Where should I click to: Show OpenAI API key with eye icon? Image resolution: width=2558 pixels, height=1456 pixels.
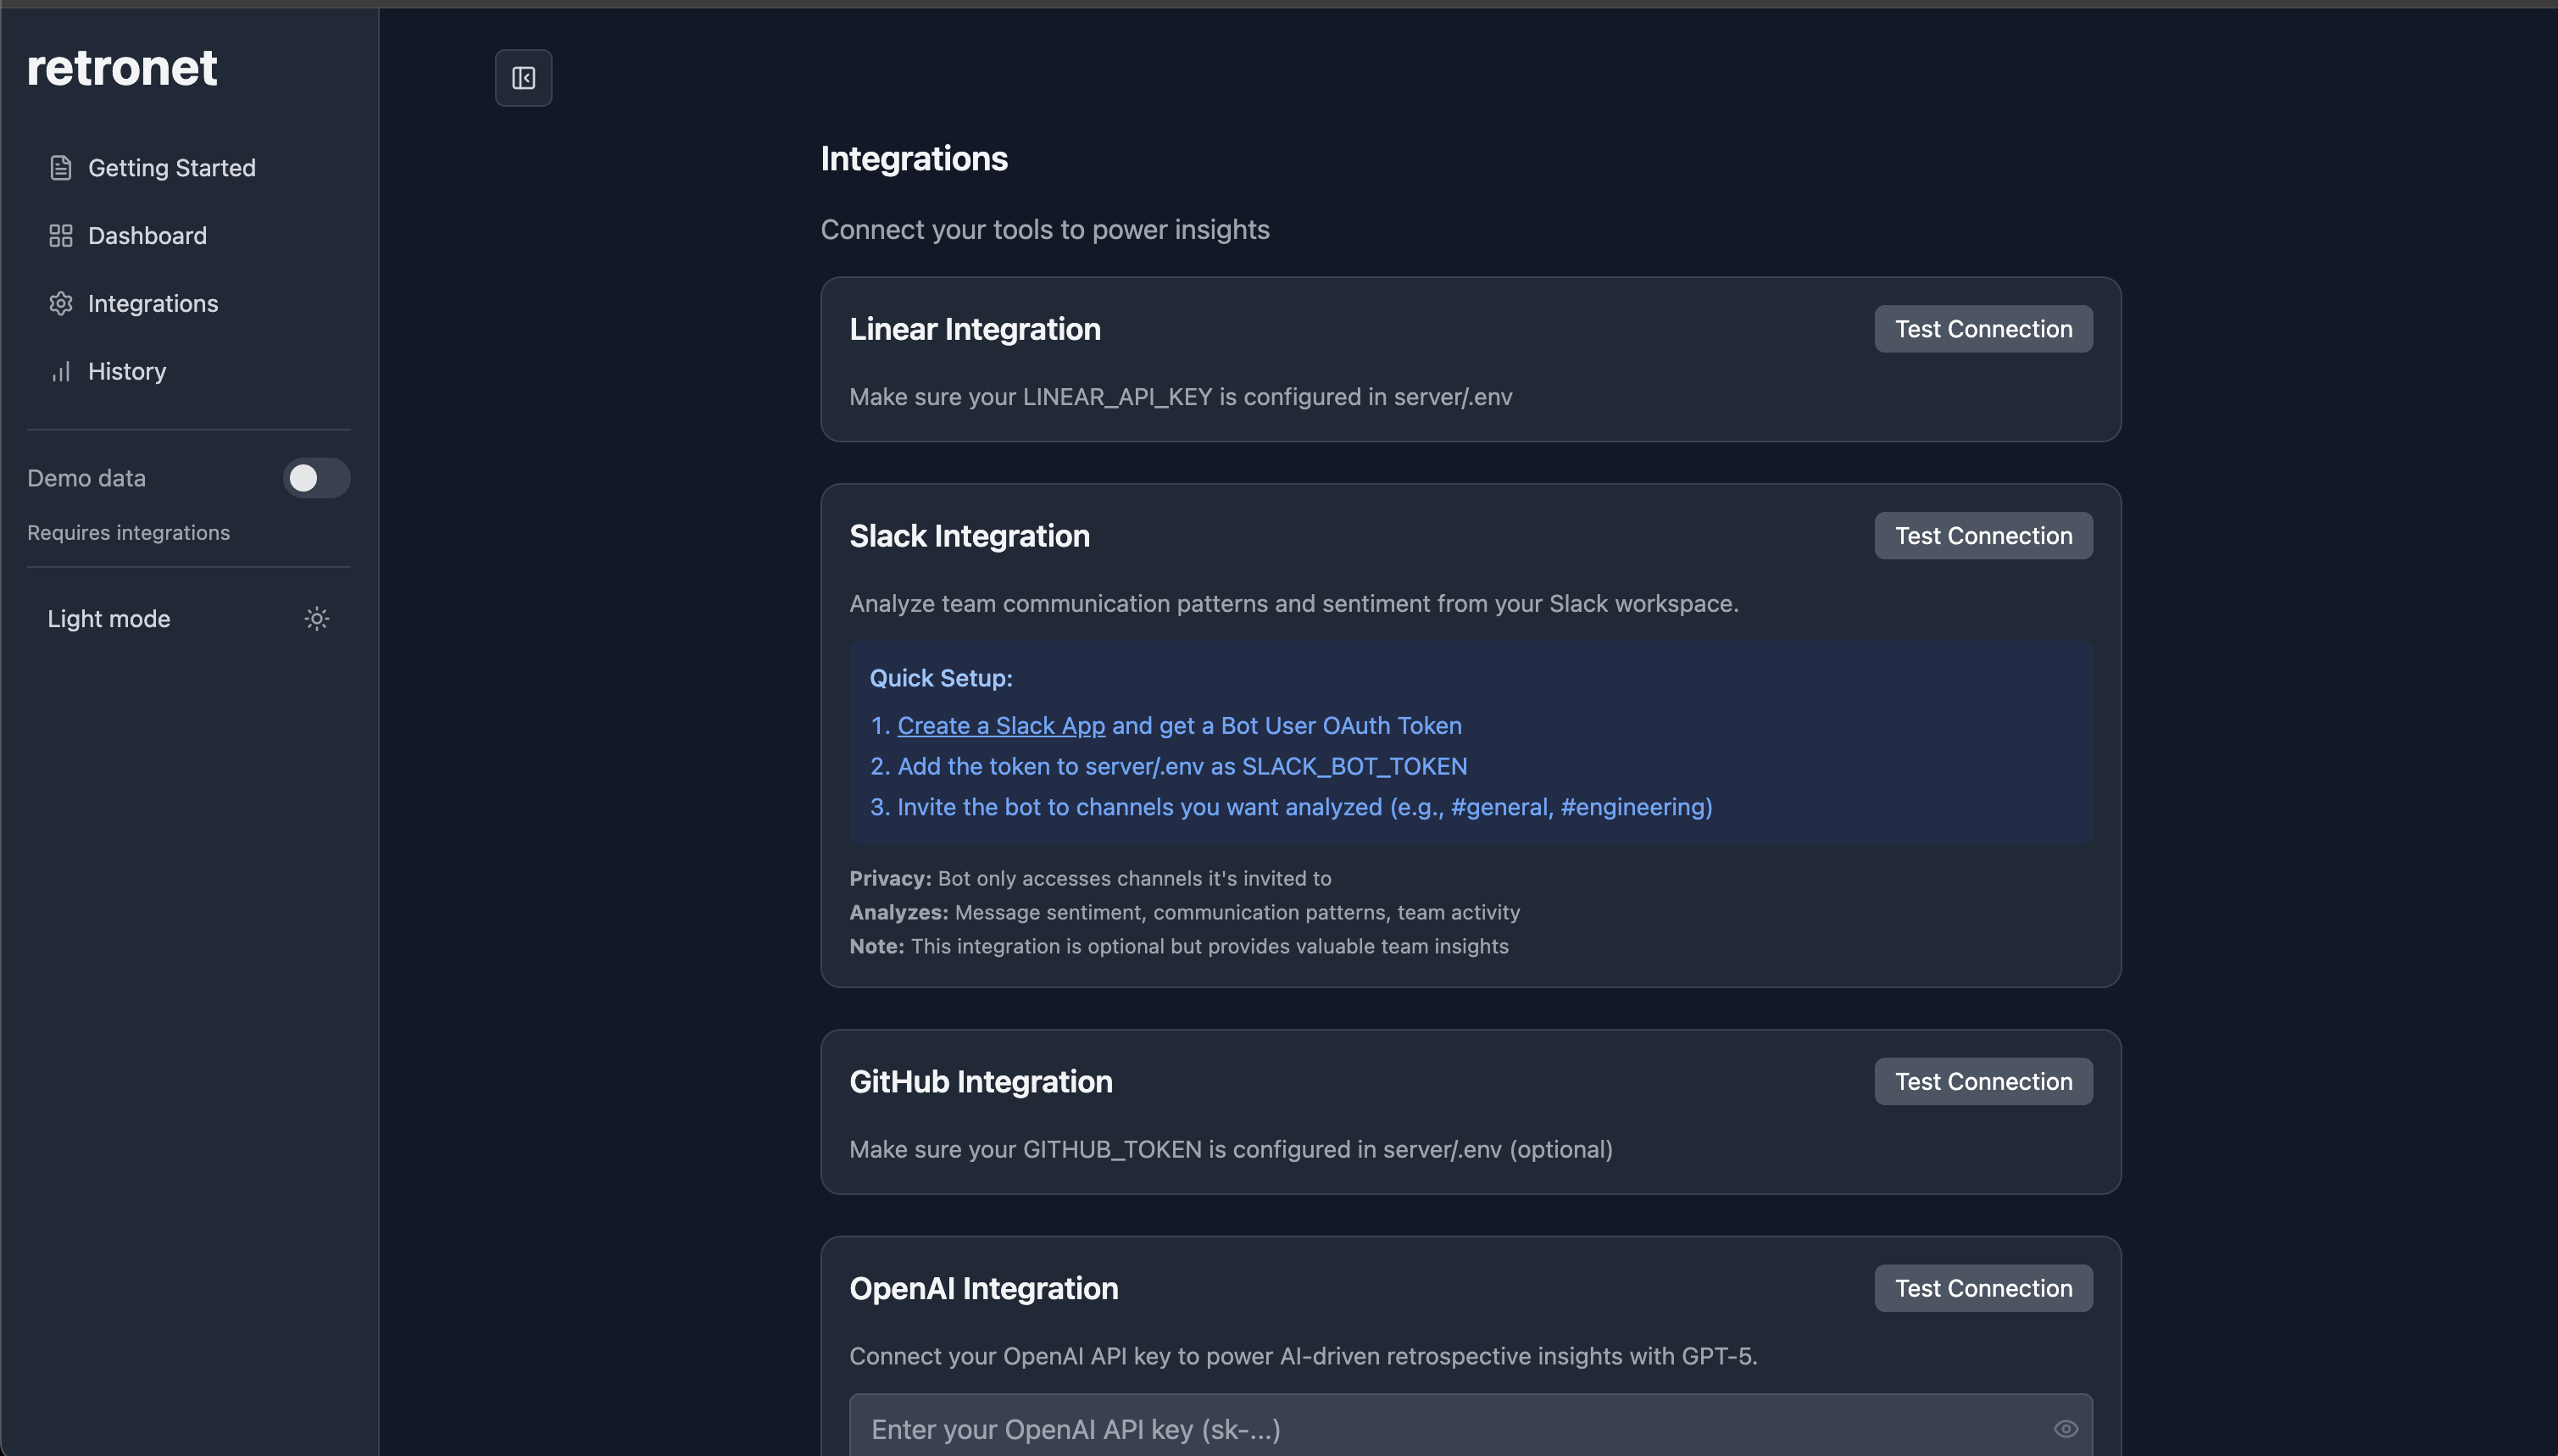click(x=2065, y=1429)
